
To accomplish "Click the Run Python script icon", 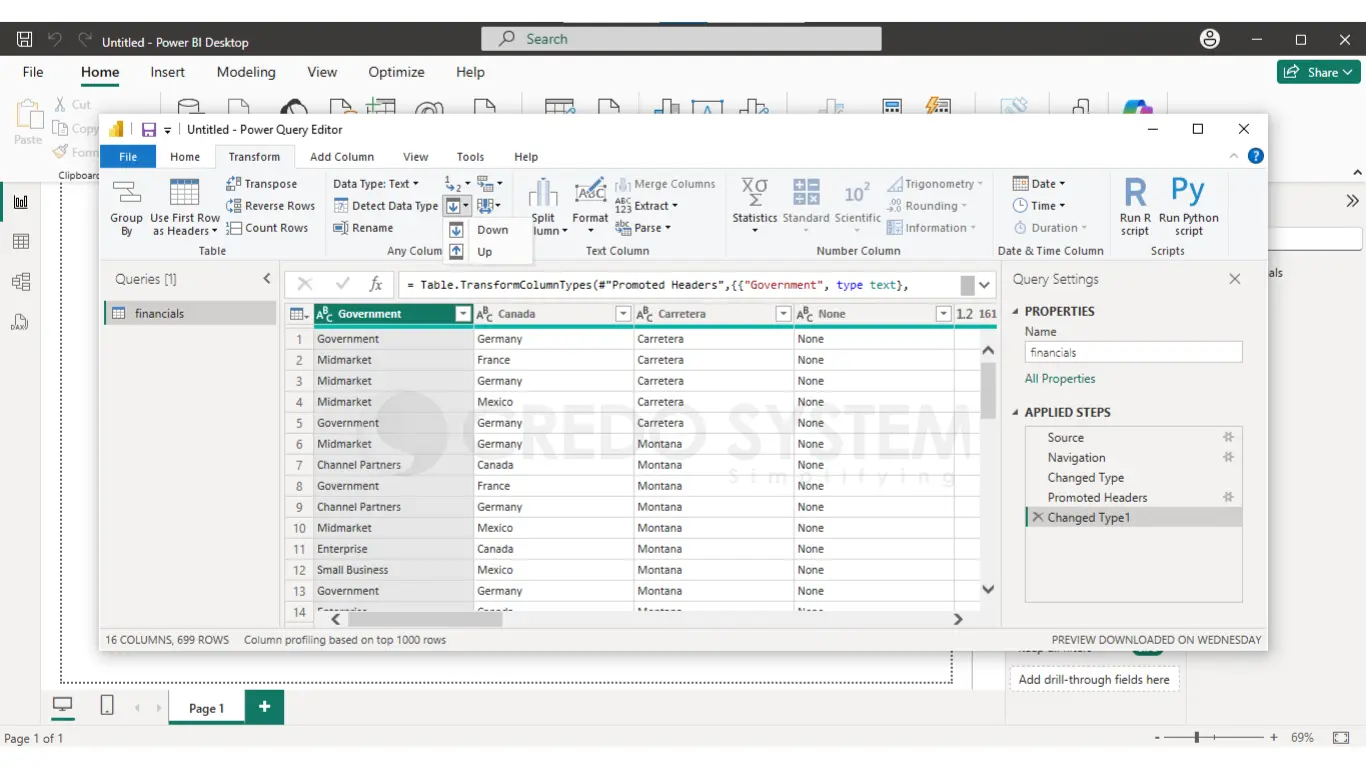I will [x=1188, y=192].
